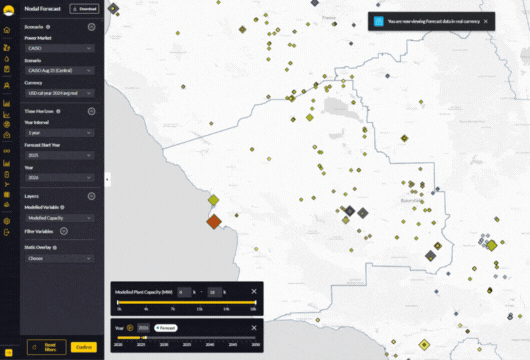Click the Download button

pyautogui.click(x=84, y=9)
